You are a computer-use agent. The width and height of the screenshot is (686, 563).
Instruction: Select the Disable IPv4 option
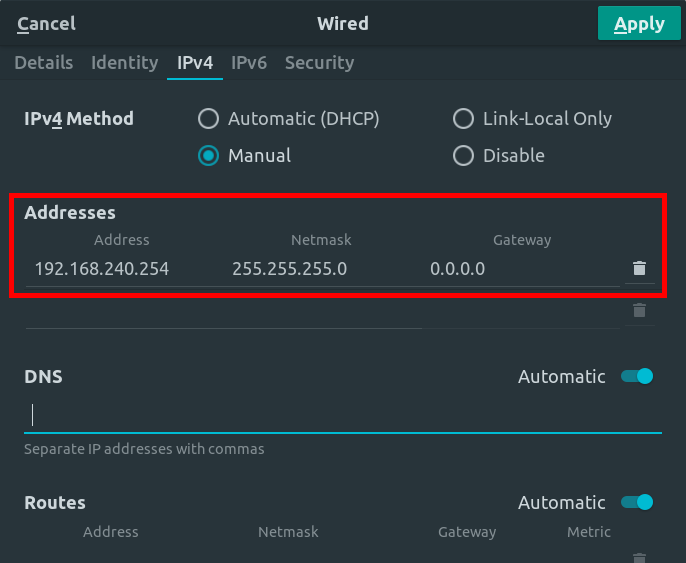coord(499,156)
